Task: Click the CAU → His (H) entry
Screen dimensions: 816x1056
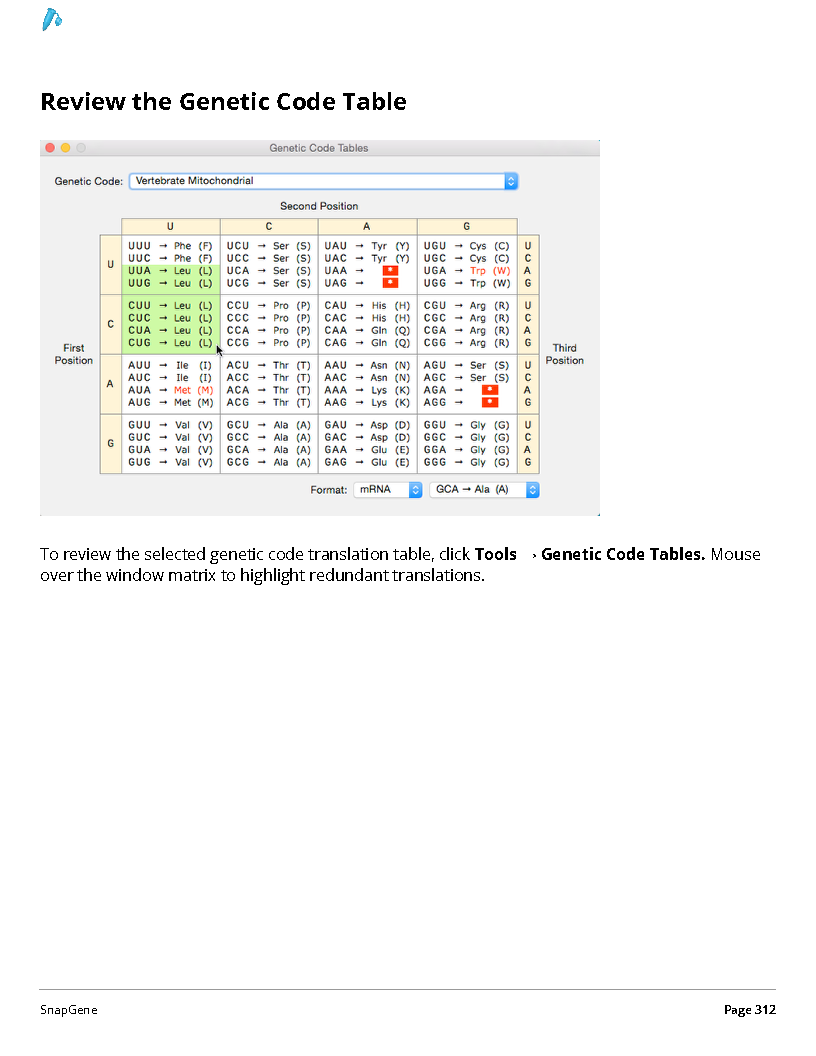Action: coord(367,306)
